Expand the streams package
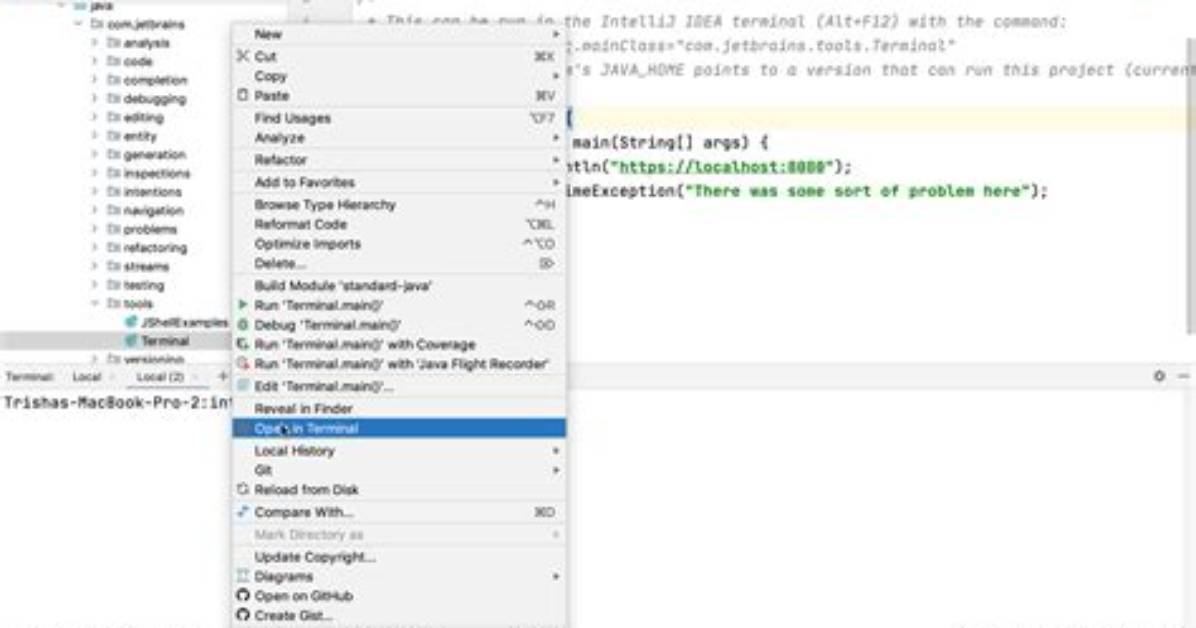 [95, 266]
